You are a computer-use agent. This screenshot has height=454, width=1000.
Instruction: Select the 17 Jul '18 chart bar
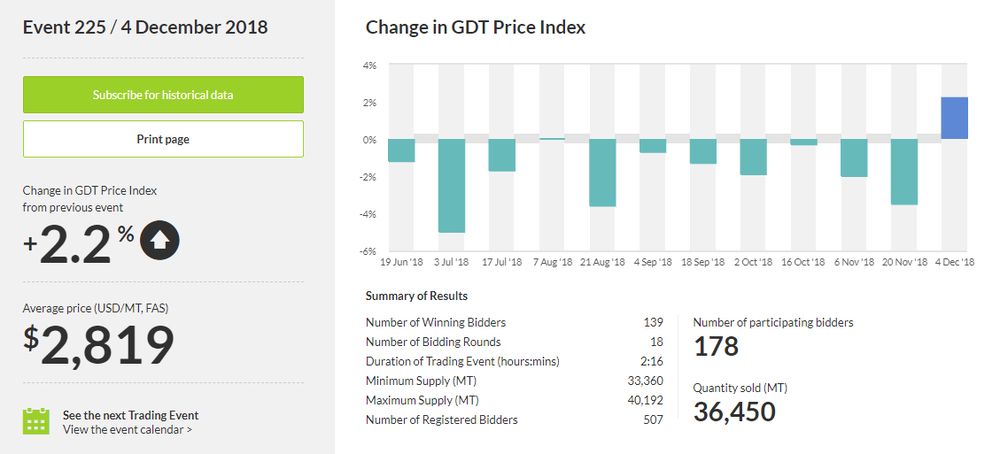click(502, 155)
